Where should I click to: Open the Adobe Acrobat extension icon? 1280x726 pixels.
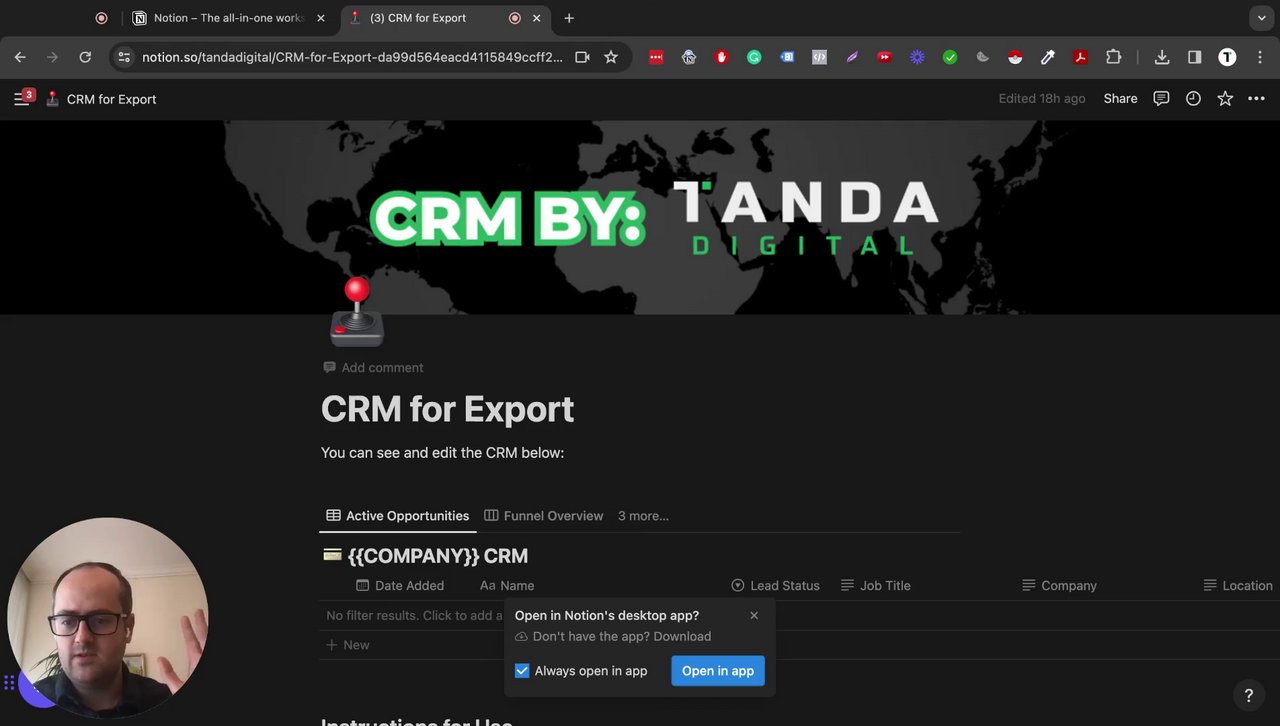(1080, 57)
